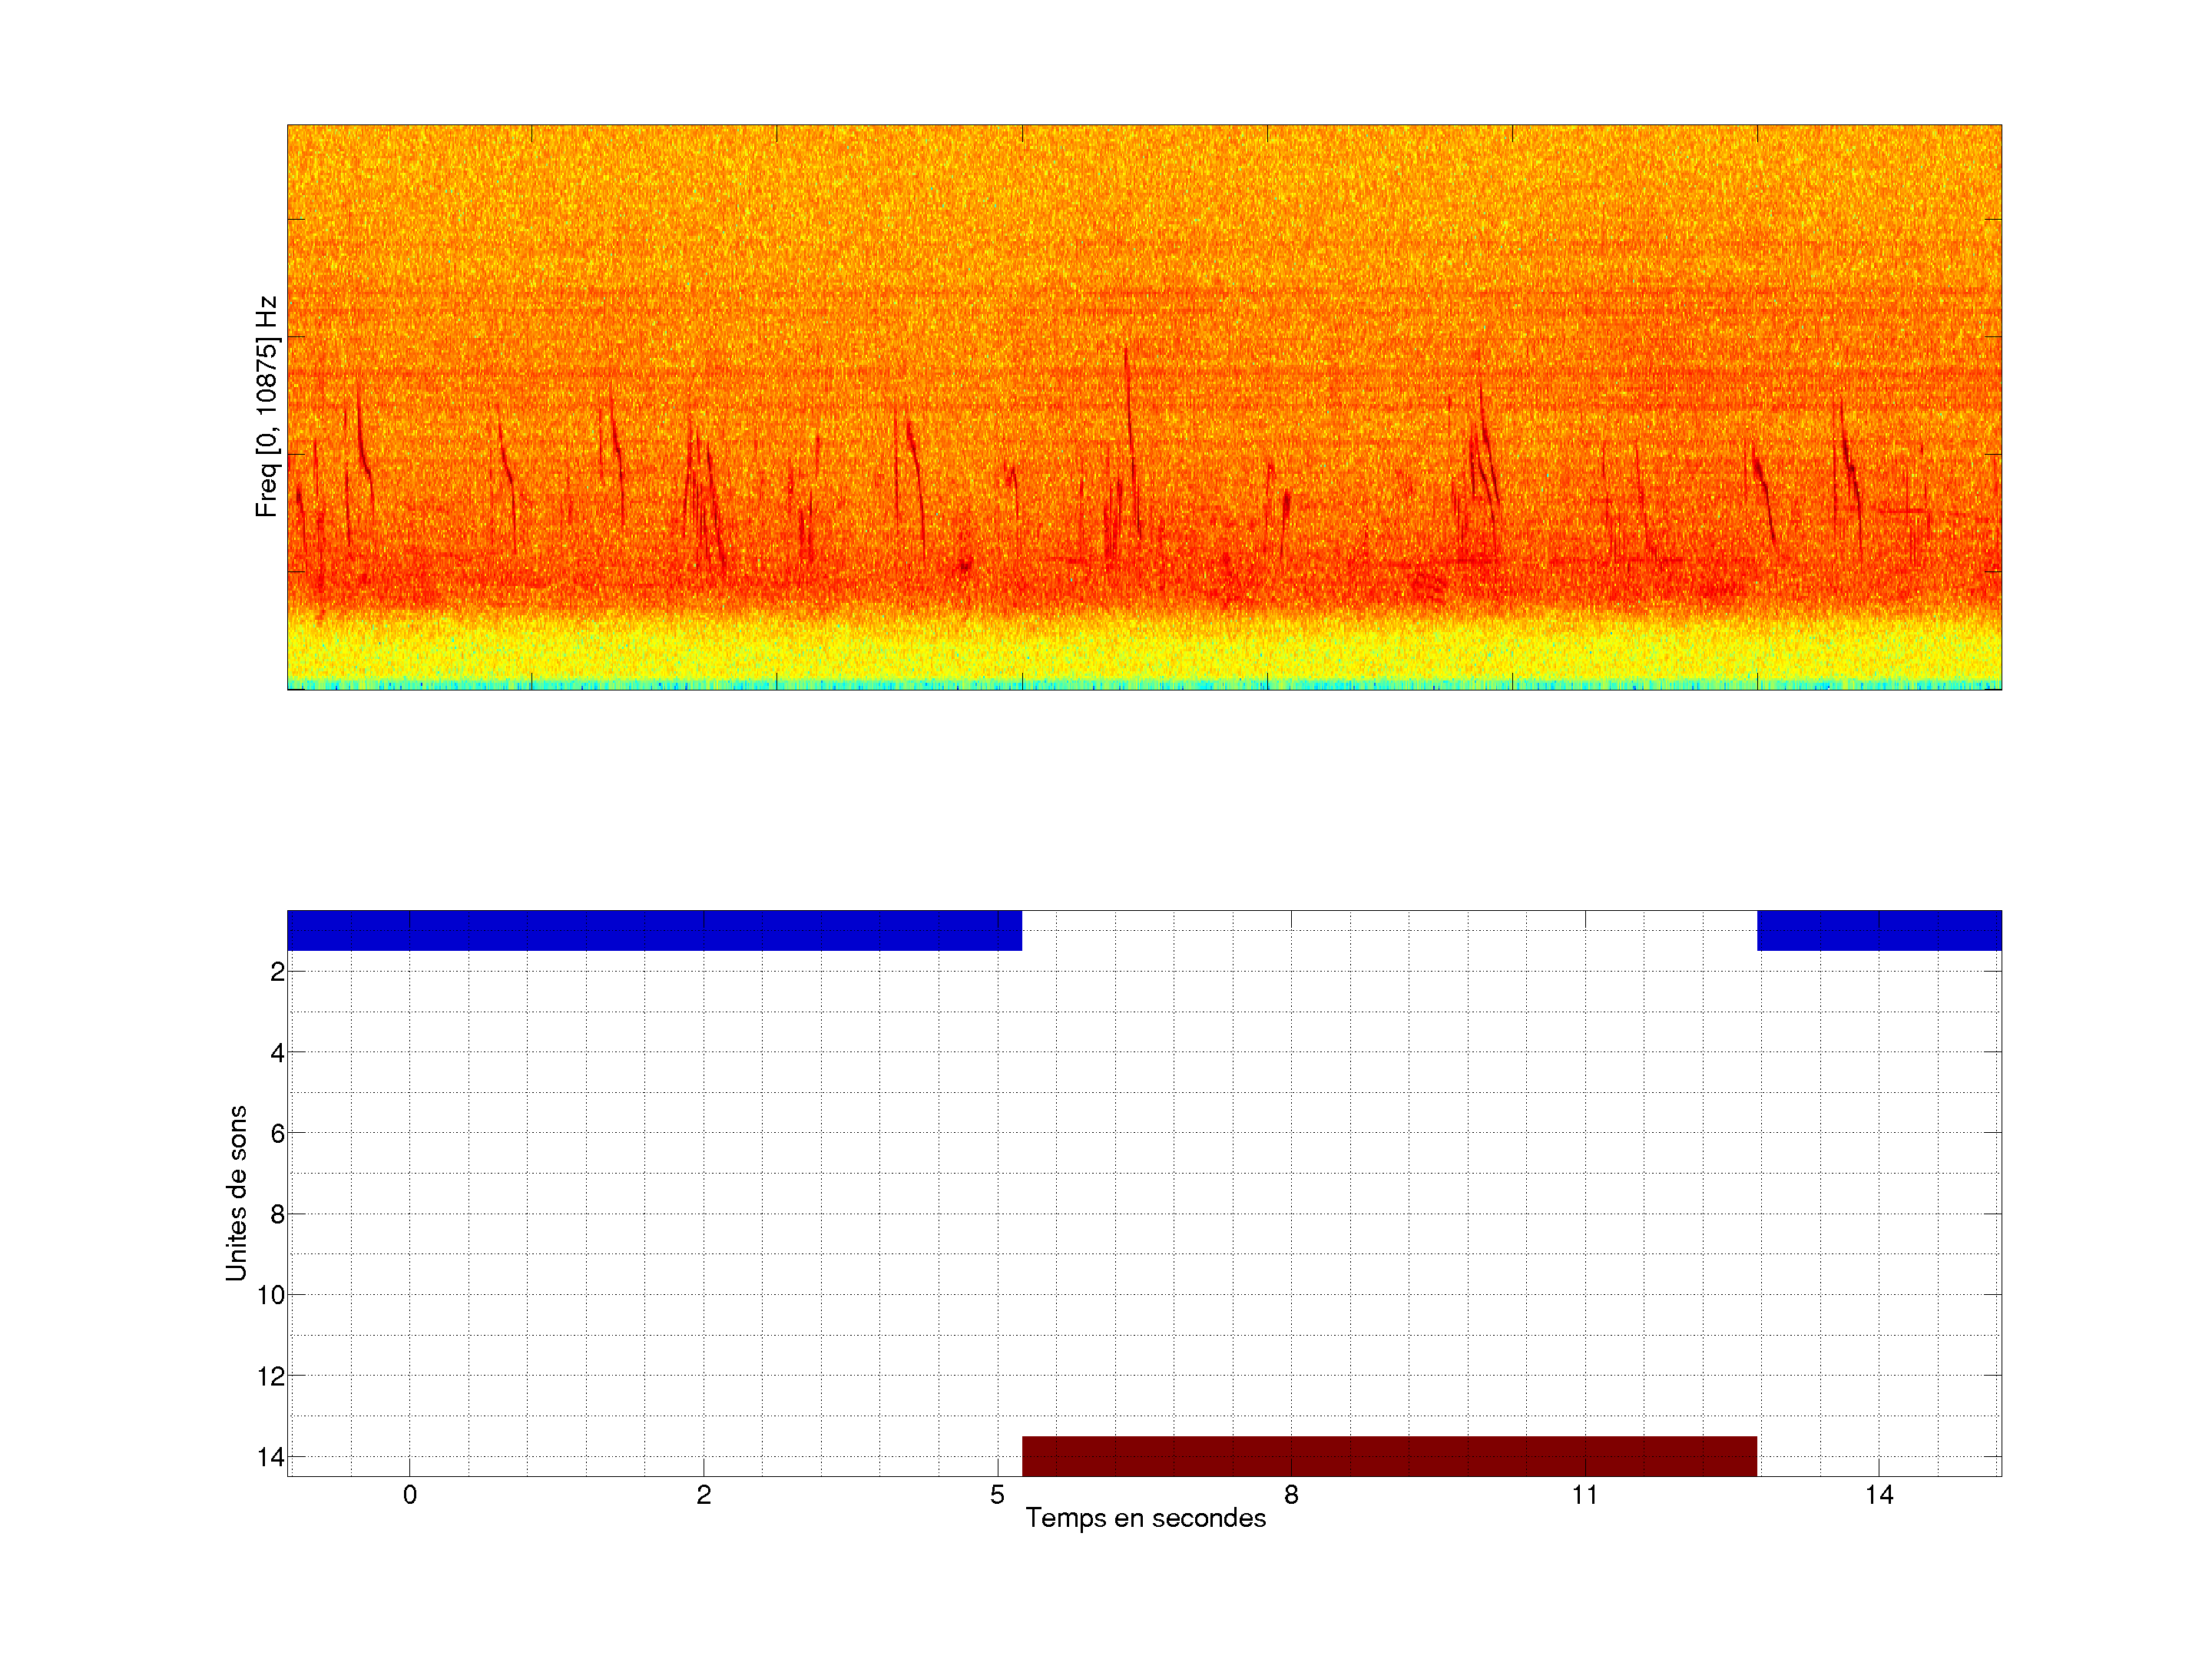Click y-axis tick label 14 in lower plot
2212x1659 pixels.
tap(271, 1458)
